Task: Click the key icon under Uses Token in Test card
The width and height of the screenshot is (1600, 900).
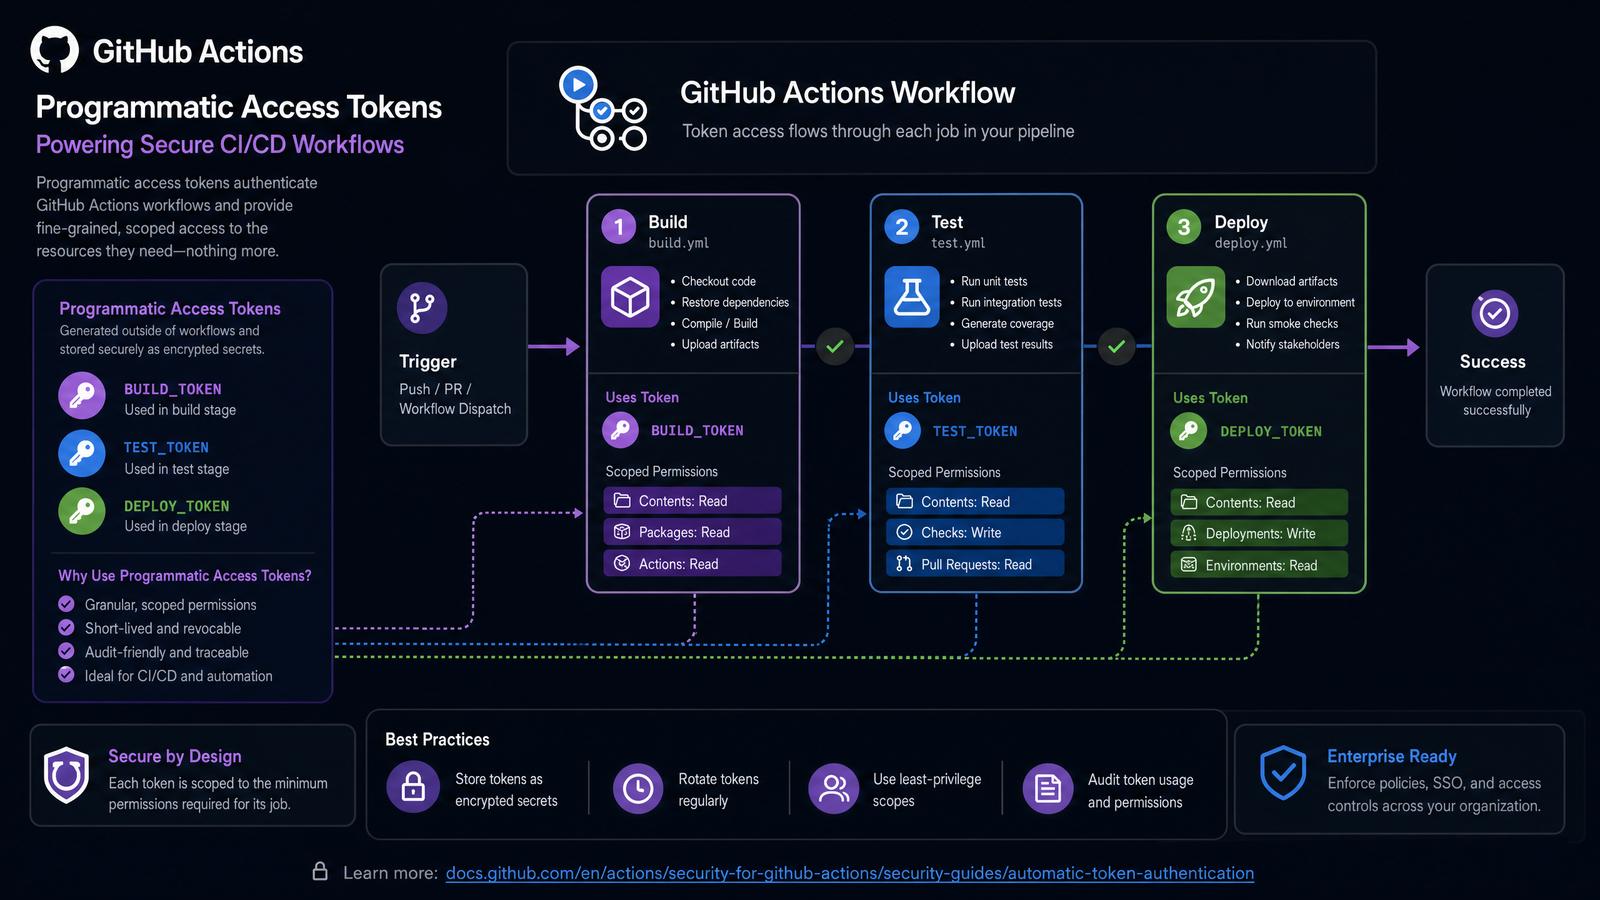Action: [x=903, y=430]
